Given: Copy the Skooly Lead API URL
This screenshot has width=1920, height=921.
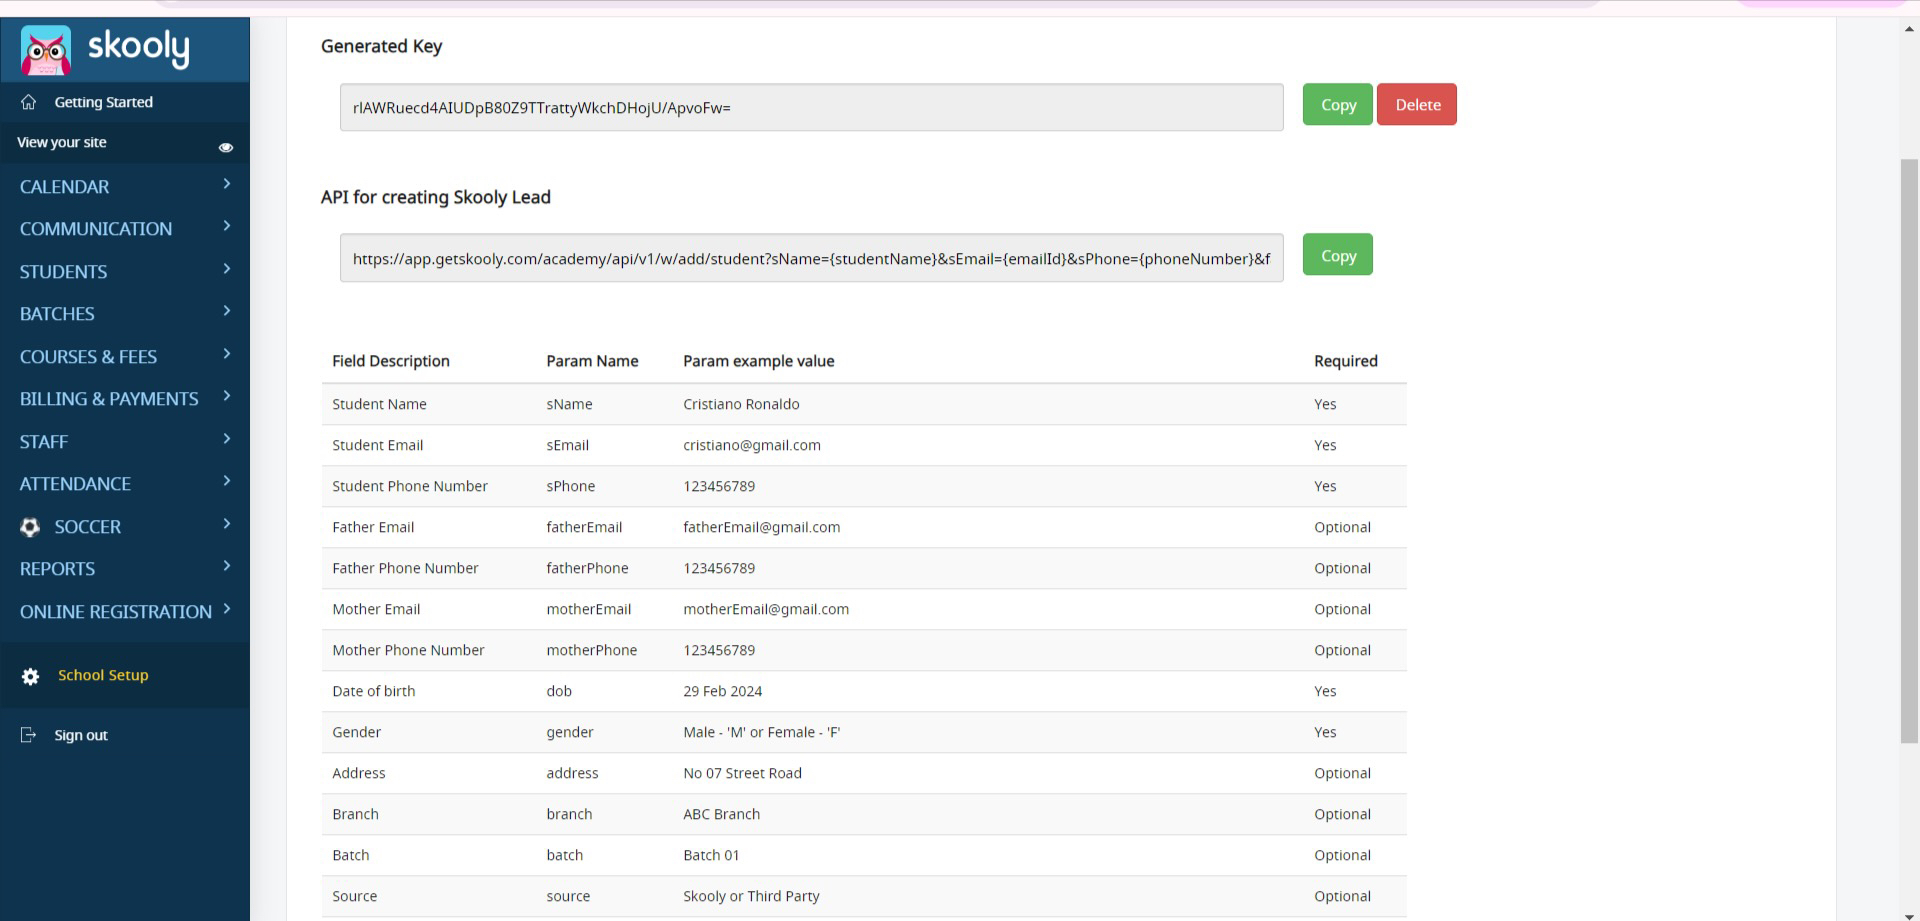Looking at the screenshot, I should pos(1338,254).
